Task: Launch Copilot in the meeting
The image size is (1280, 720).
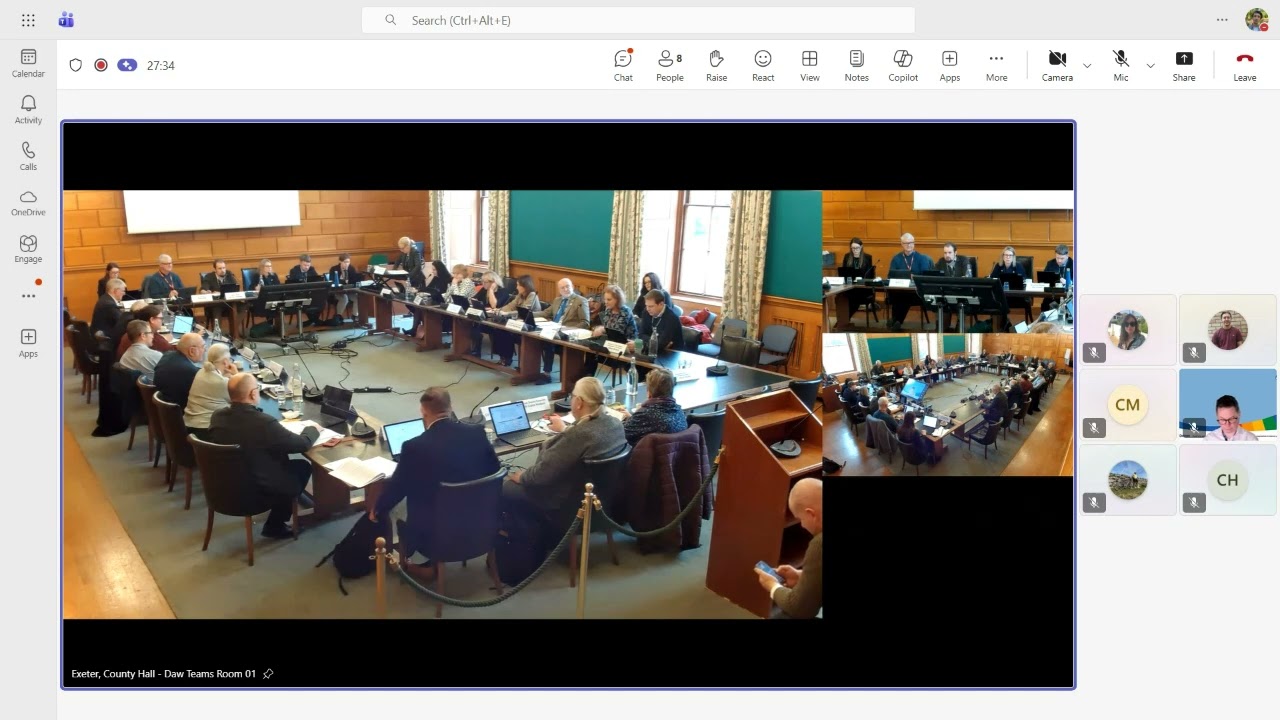Action: (903, 65)
